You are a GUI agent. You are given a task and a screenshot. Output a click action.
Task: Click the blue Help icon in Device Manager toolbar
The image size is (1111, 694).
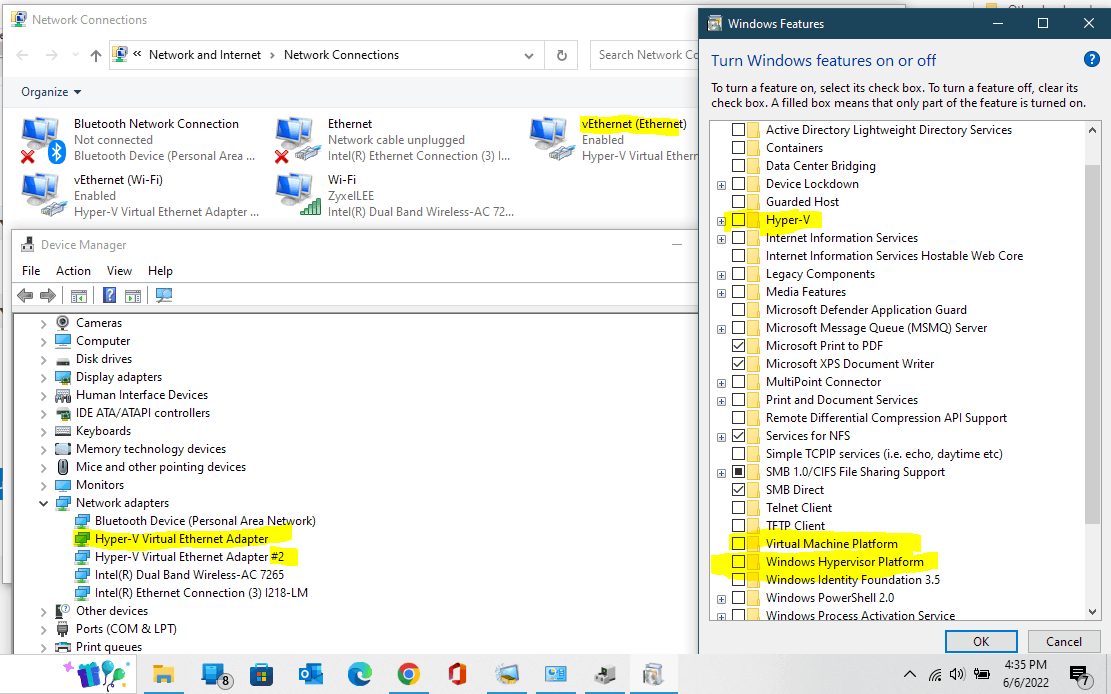[x=109, y=296]
